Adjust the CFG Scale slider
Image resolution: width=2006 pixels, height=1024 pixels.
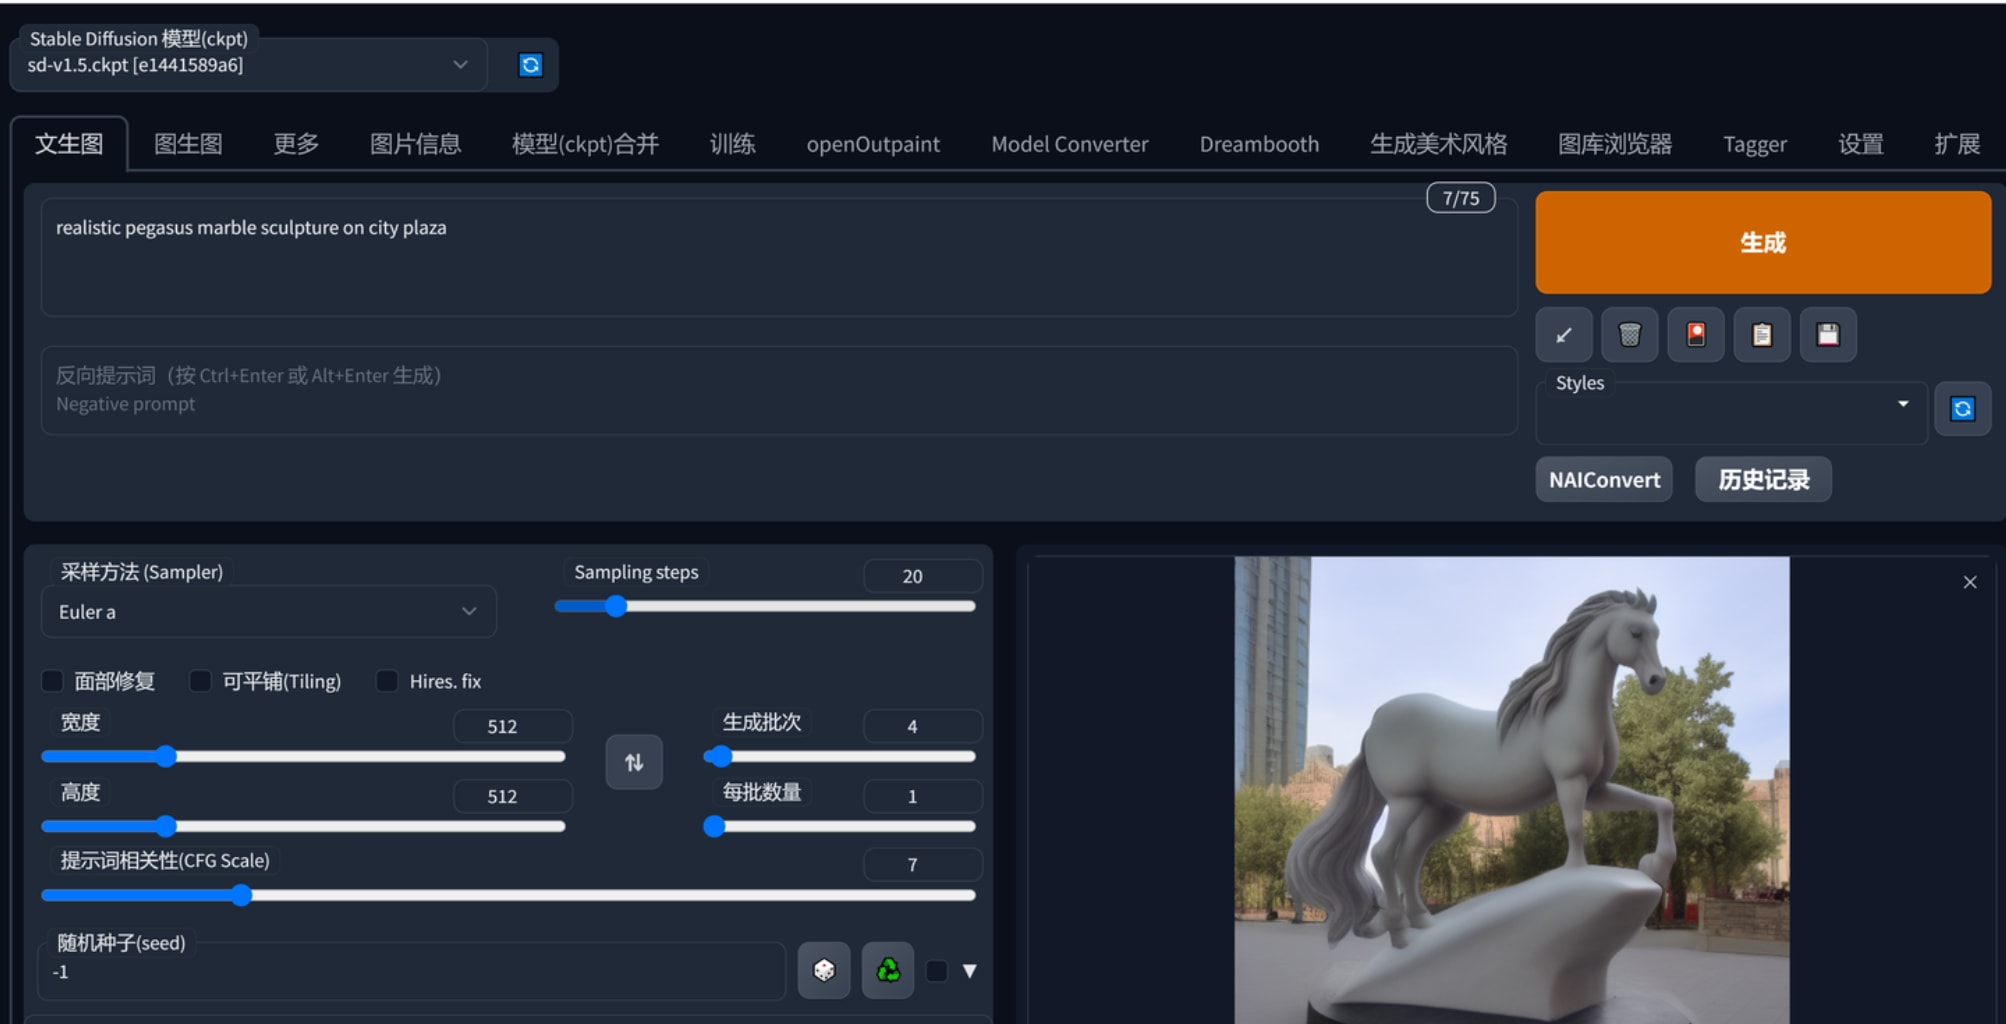(x=508, y=895)
